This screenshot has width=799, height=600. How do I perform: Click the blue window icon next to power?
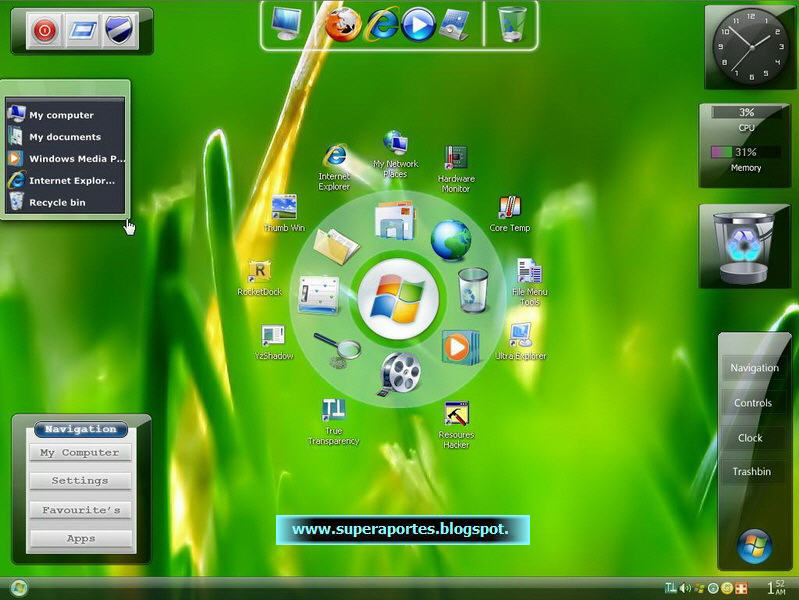82,31
